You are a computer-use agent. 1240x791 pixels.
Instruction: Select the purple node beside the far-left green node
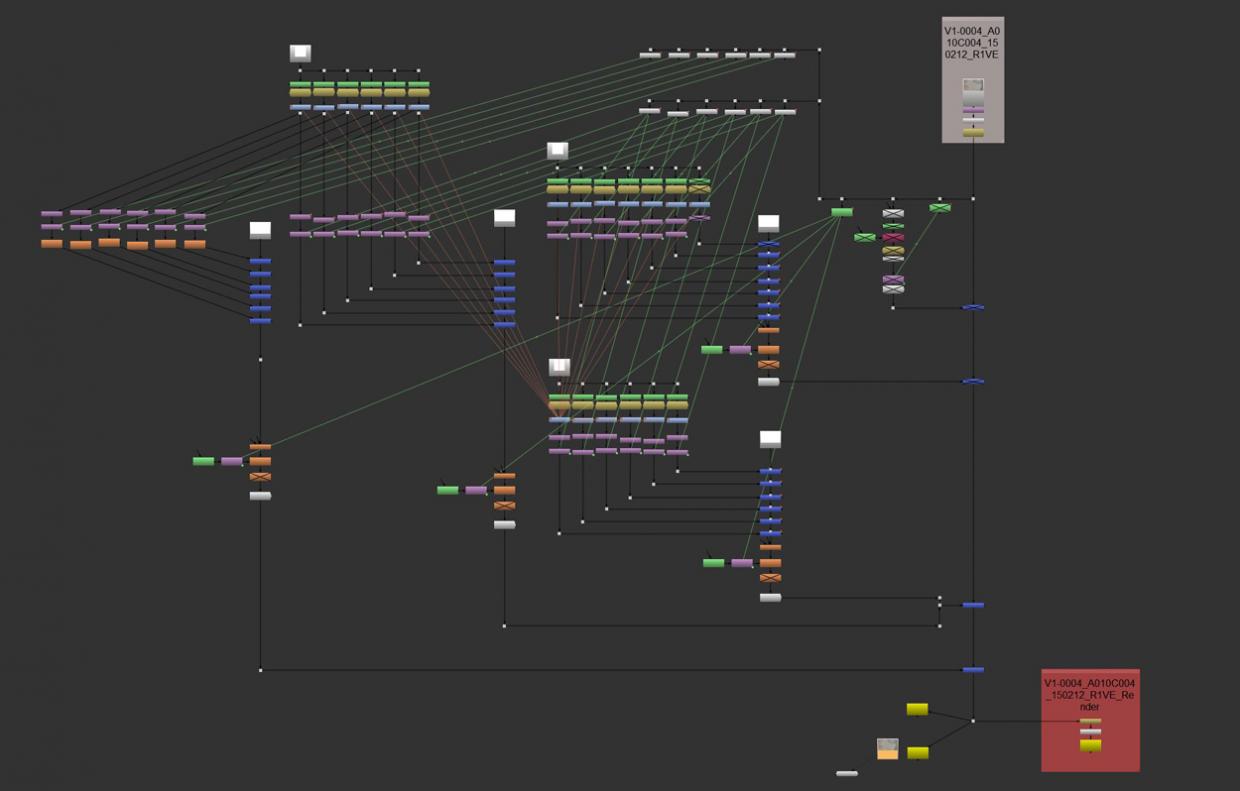(231, 461)
